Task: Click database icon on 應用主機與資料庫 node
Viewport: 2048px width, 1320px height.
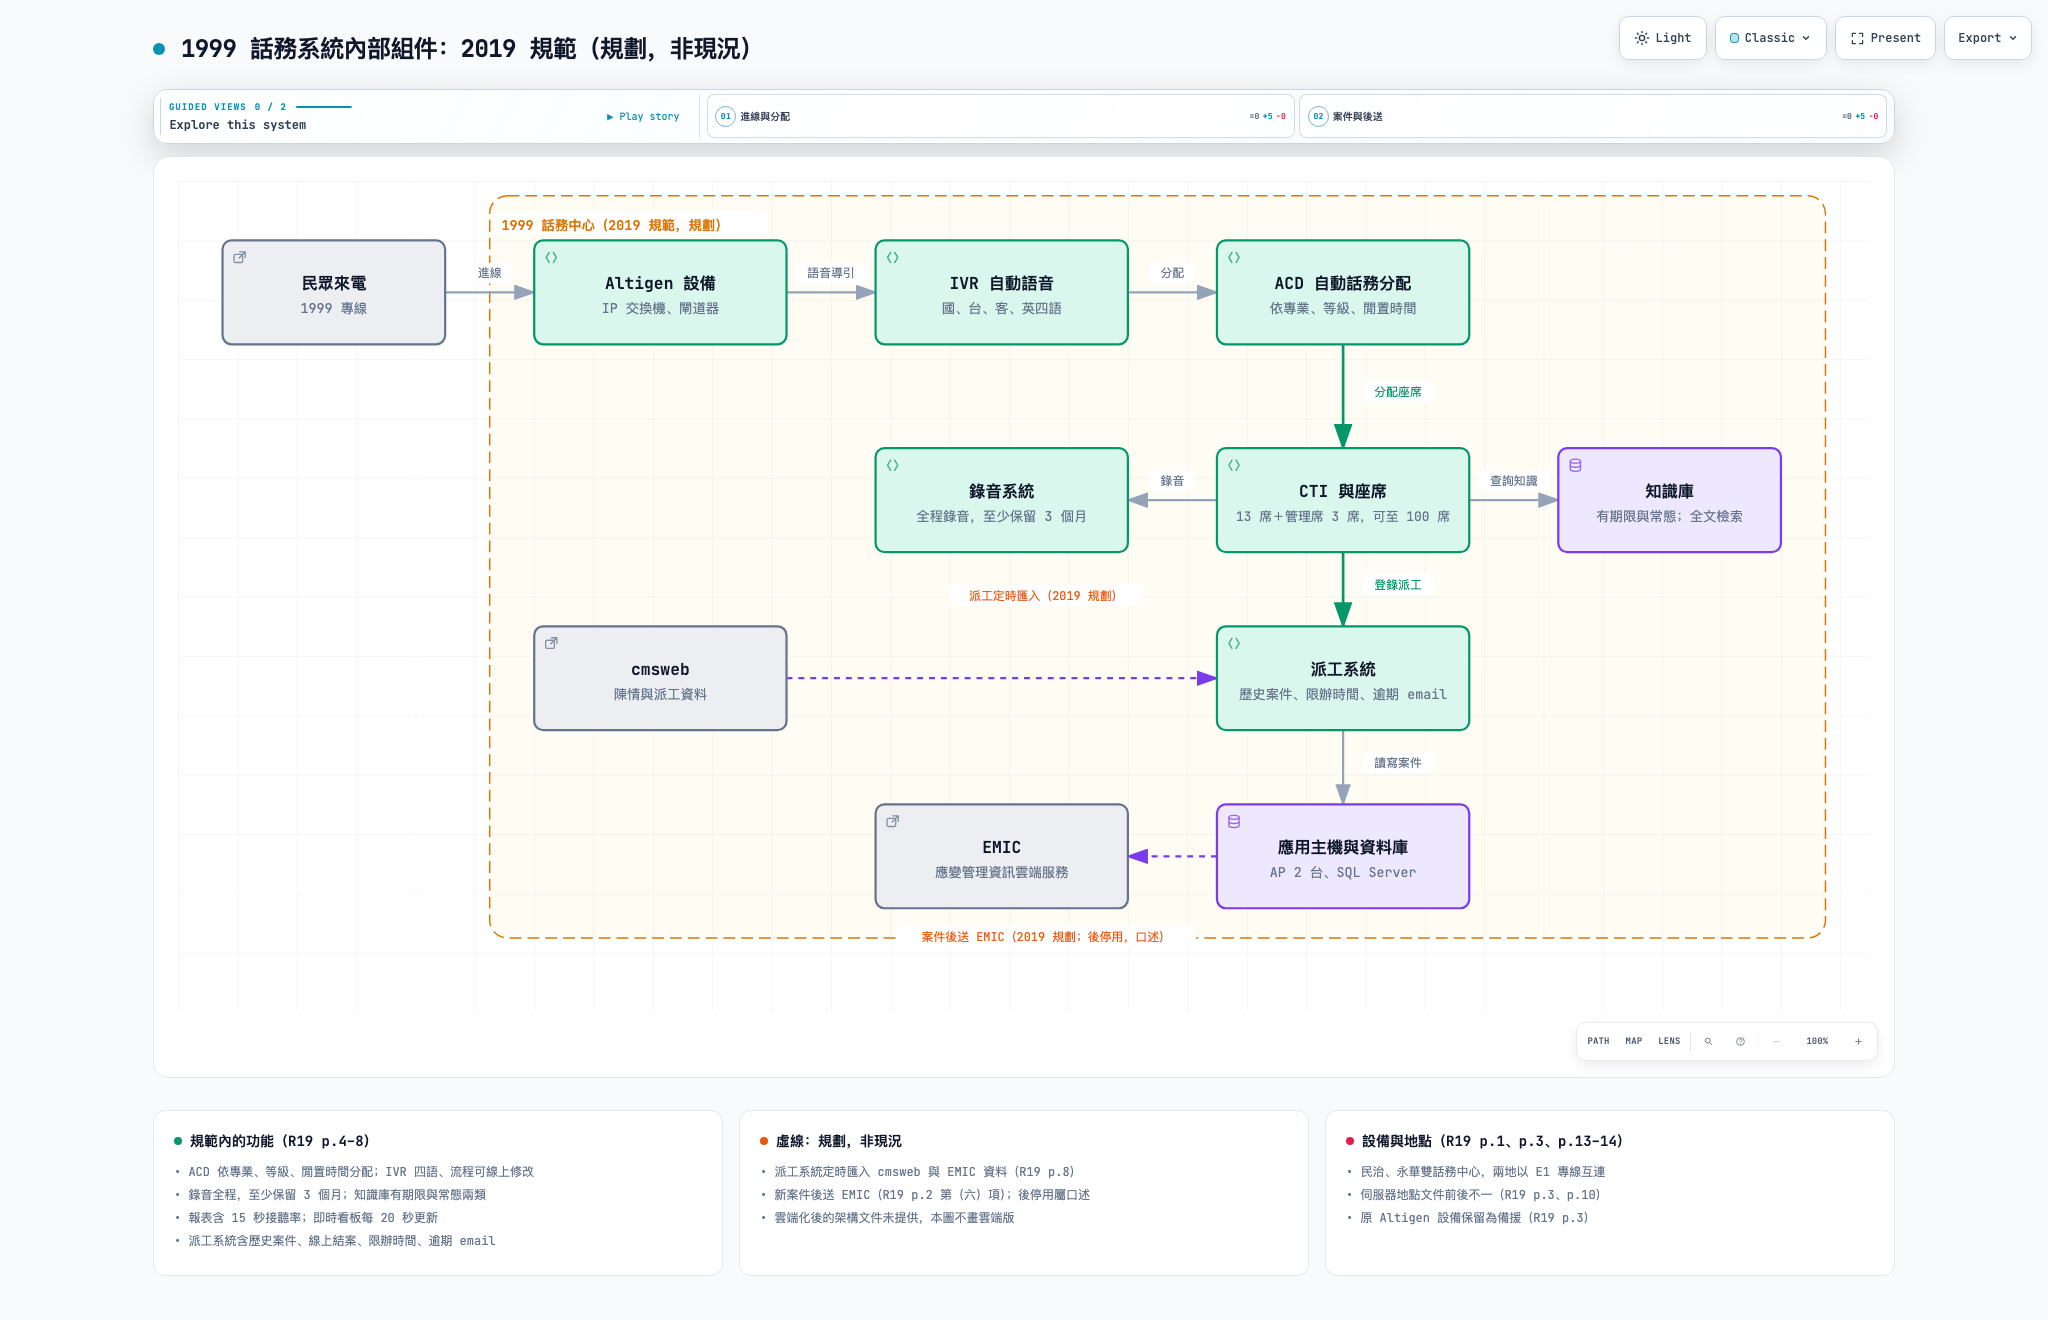Action: click(x=1234, y=821)
